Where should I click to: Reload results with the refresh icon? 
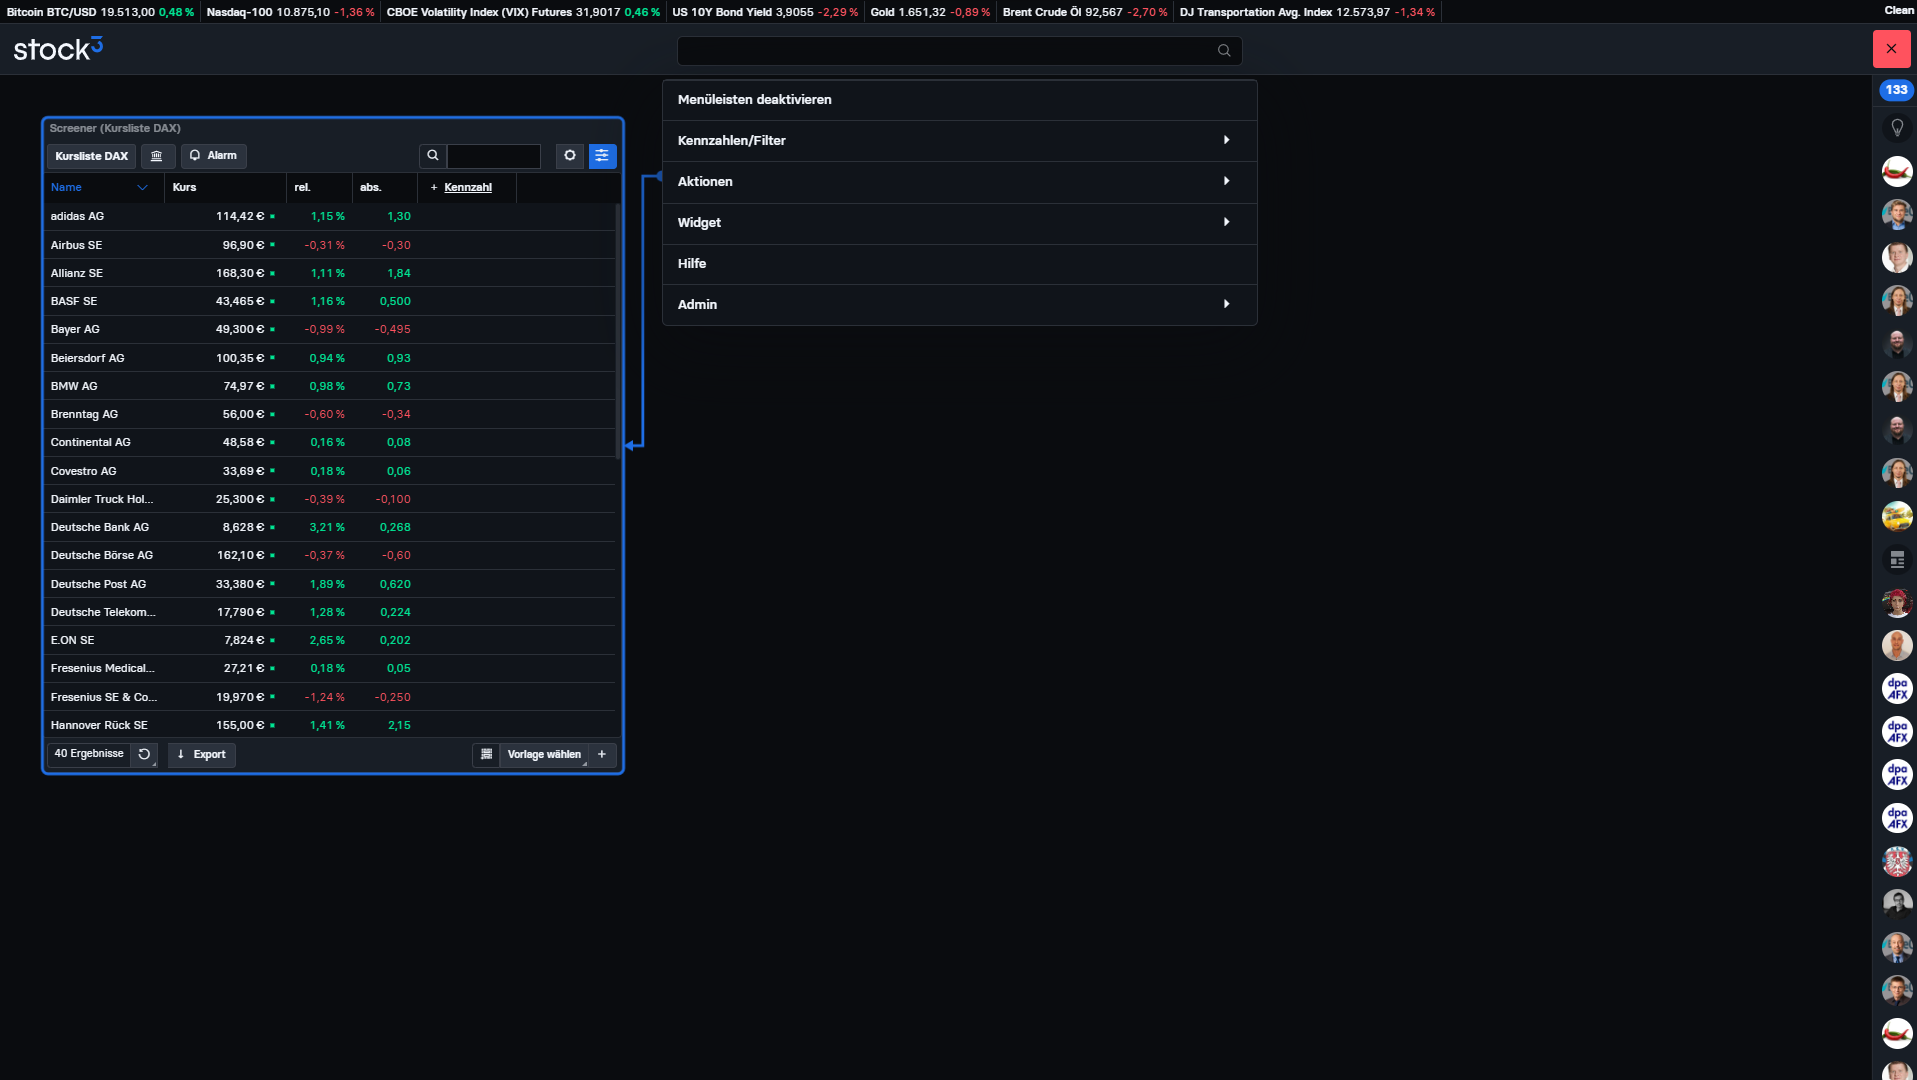click(144, 755)
